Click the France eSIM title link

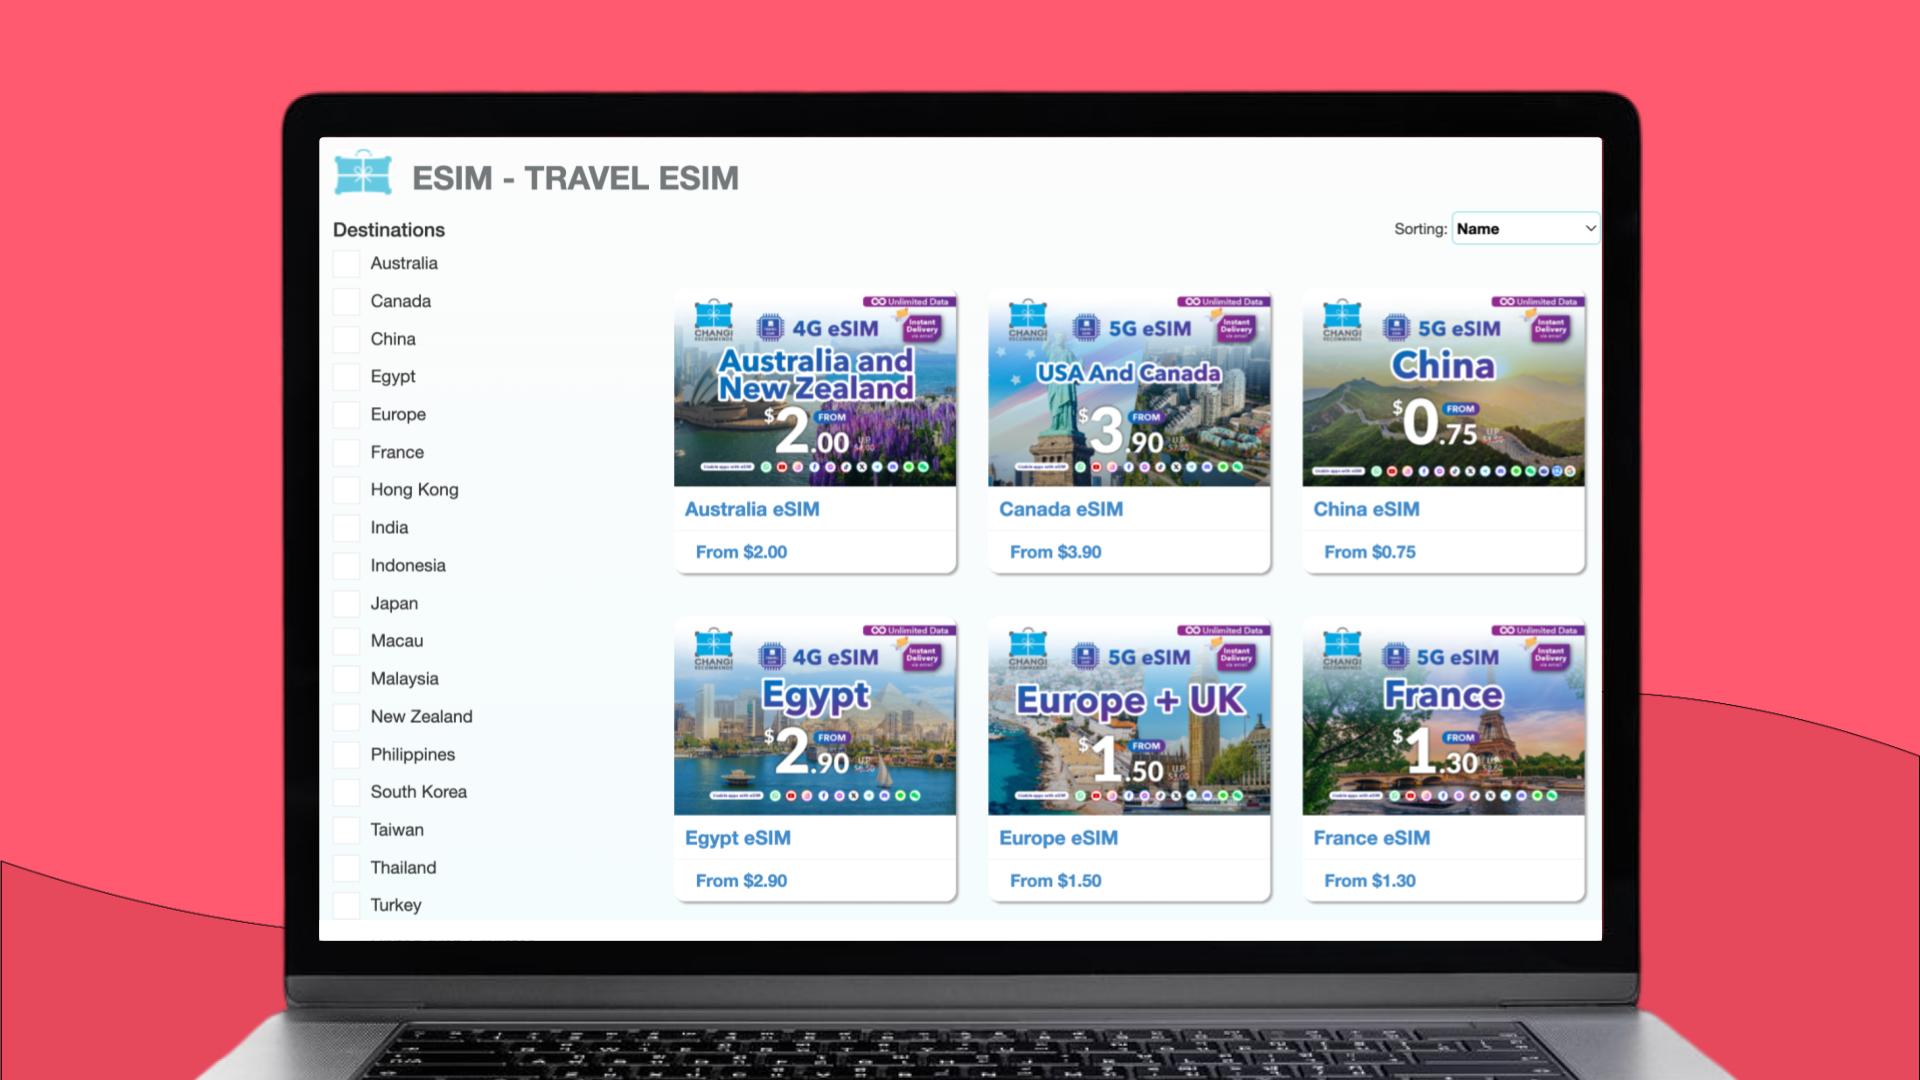click(x=1371, y=838)
